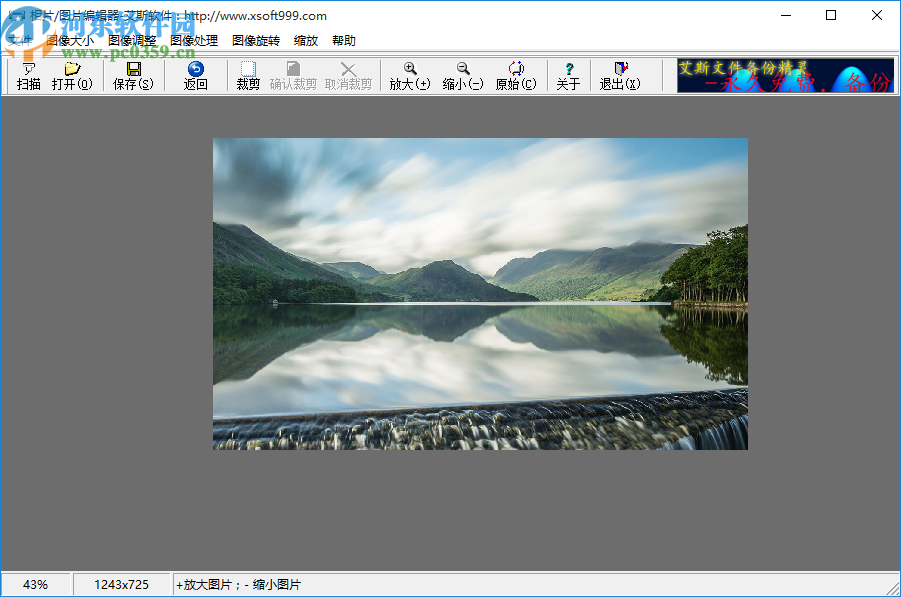Click the 艾斯文件备份精灵 advertisement banner

pos(785,76)
